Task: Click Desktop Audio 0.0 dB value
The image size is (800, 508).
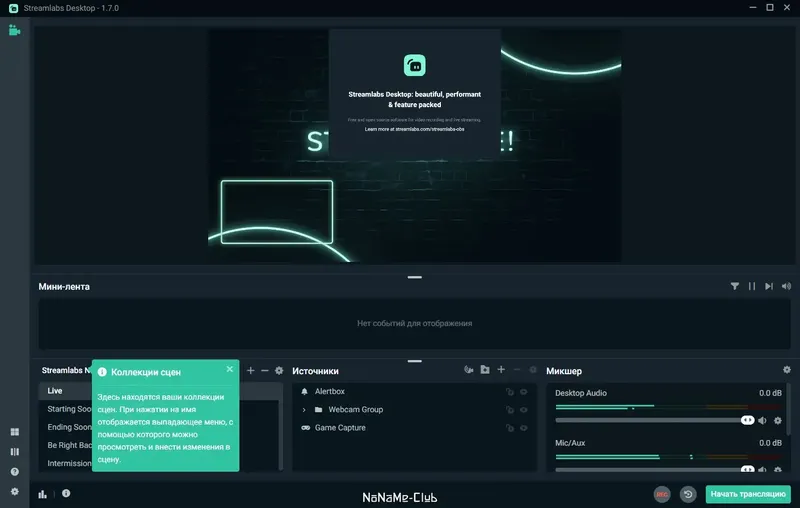Action: point(770,393)
